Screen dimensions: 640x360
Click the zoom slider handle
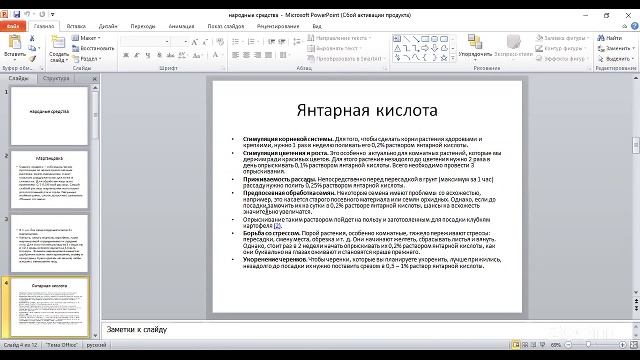click(x=588, y=345)
